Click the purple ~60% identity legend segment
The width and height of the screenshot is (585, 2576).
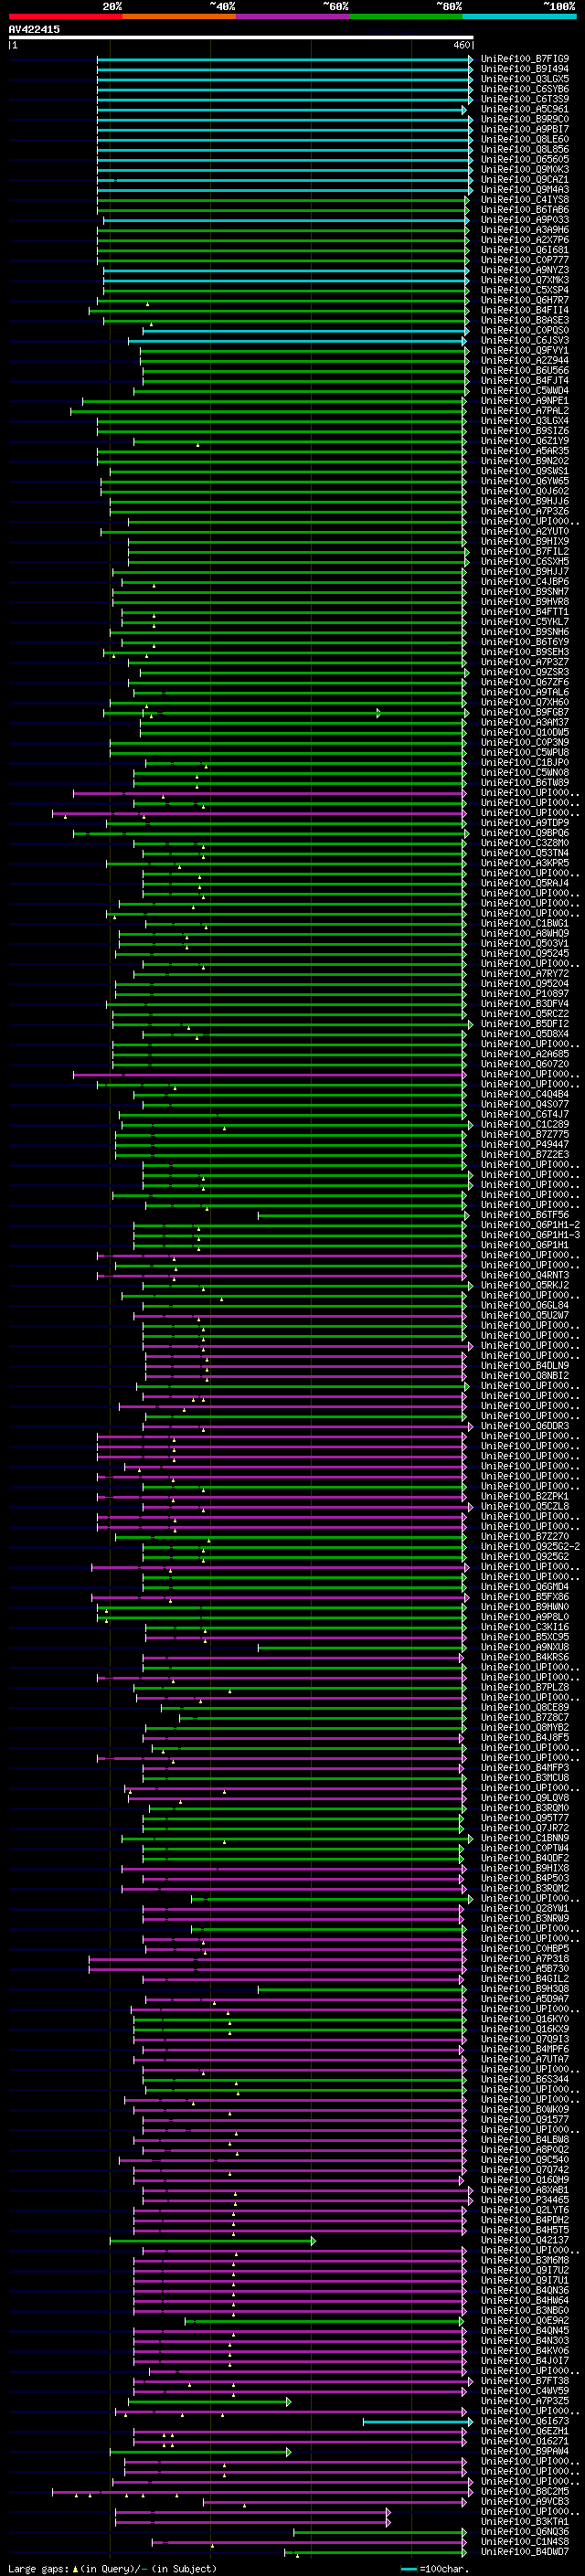tap(292, 16)
